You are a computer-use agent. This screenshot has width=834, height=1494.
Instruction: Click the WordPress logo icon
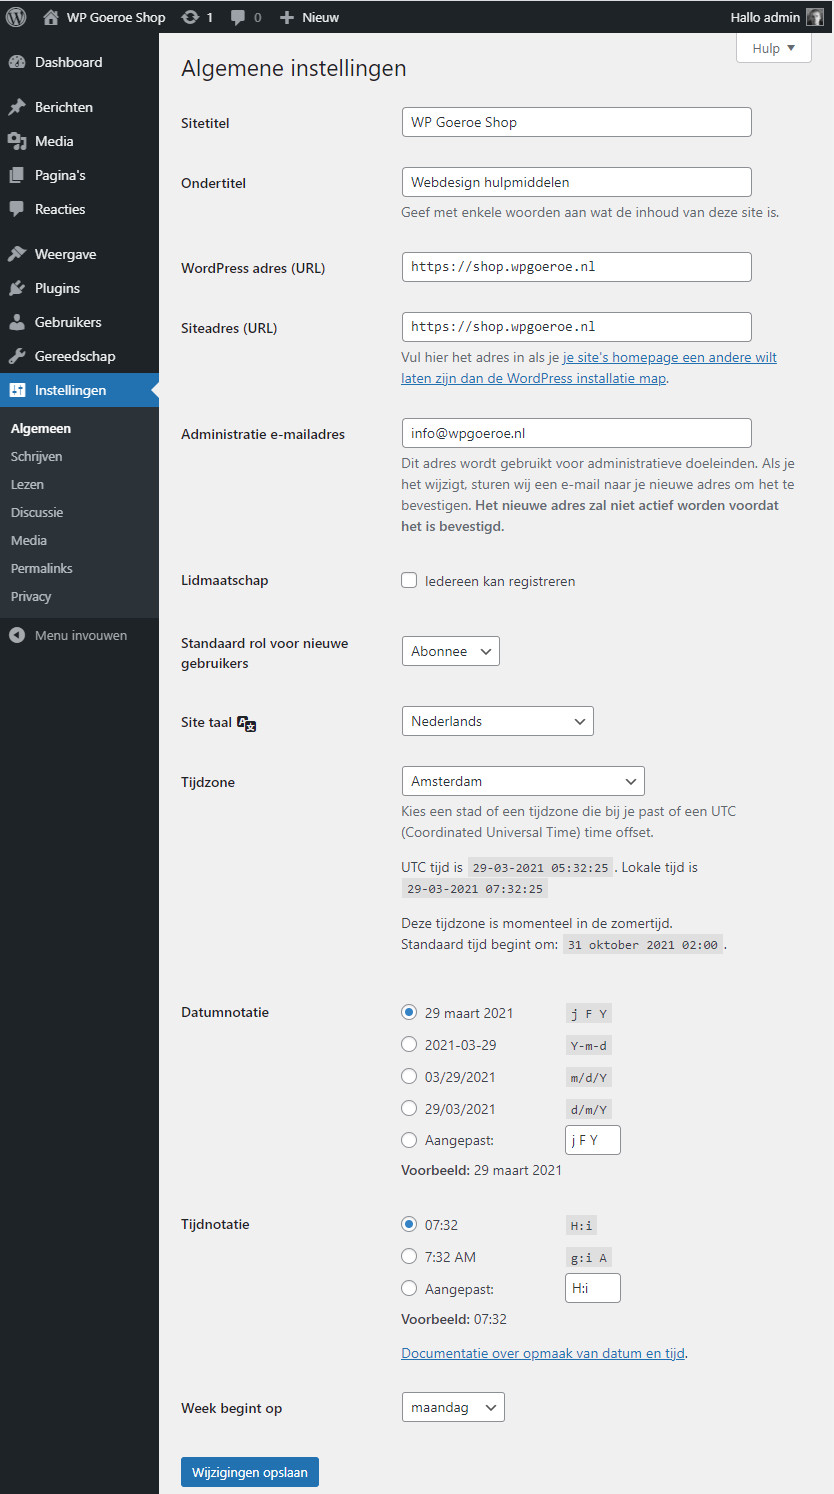coord(16,17)
